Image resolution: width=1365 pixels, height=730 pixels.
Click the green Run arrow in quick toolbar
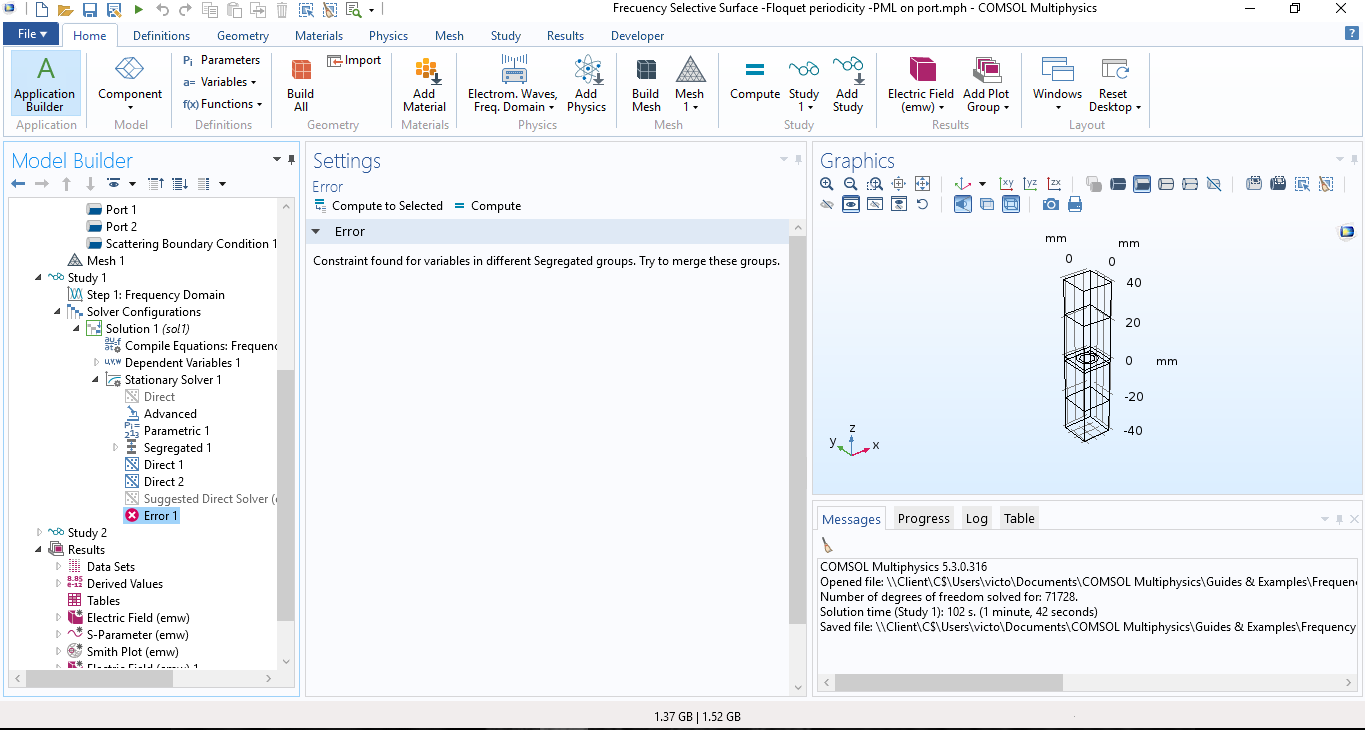click(139, 10)
